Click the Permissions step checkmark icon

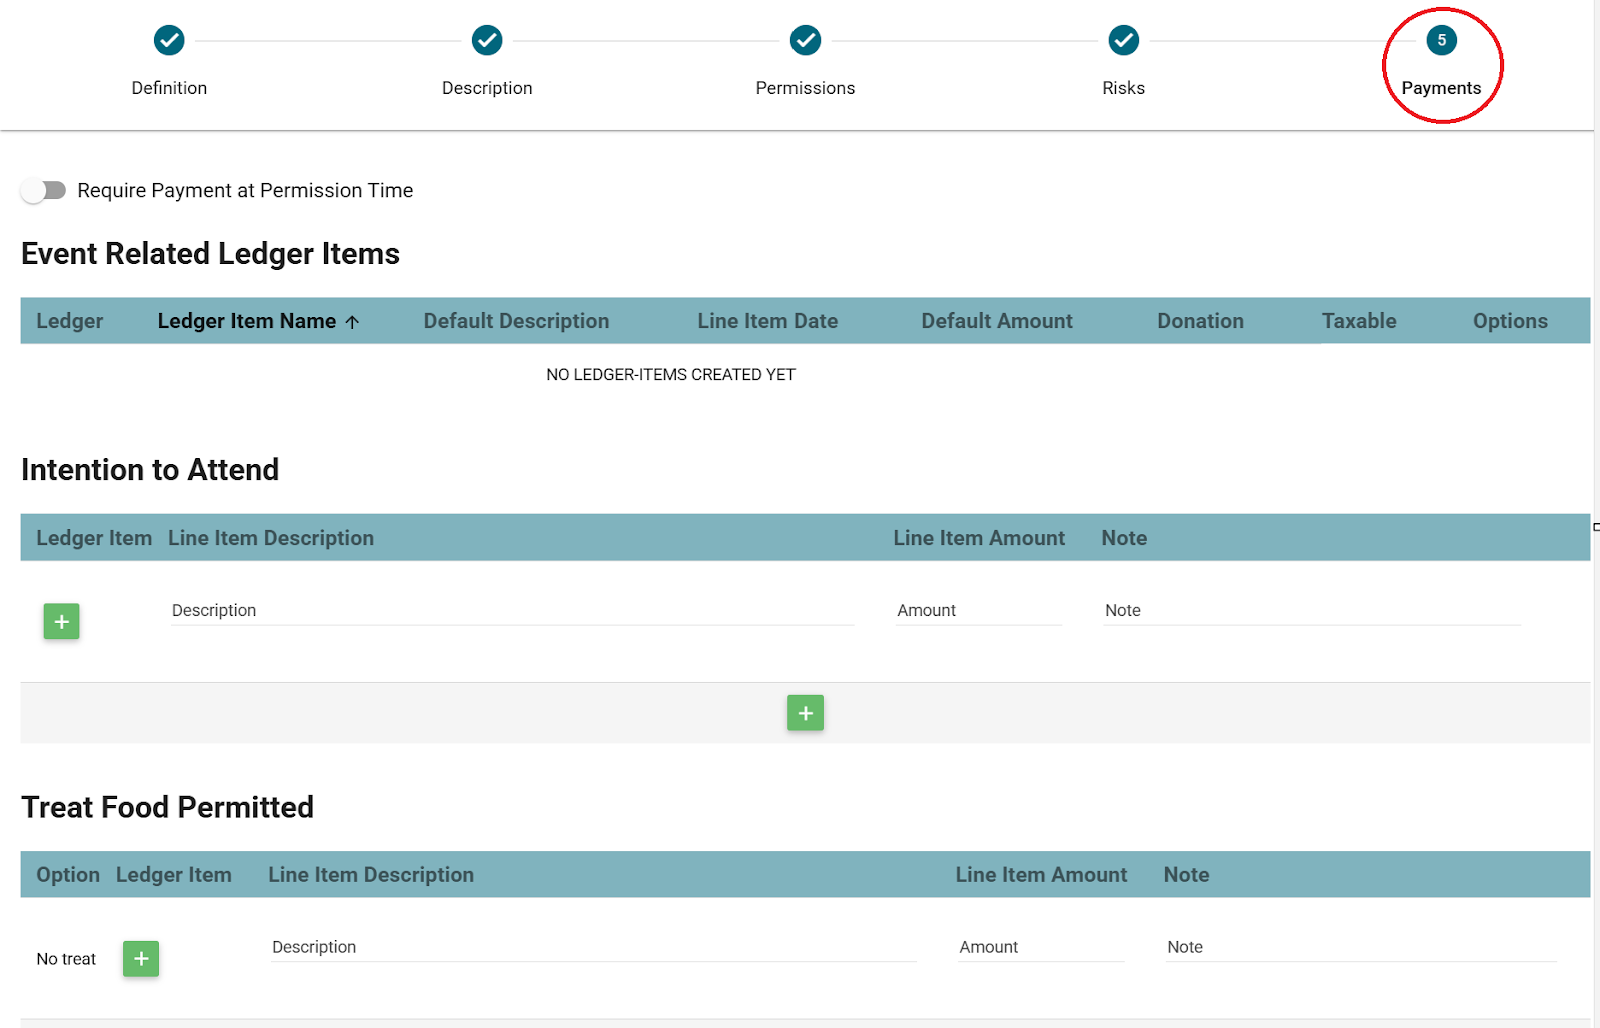click(x=805, y=41)
